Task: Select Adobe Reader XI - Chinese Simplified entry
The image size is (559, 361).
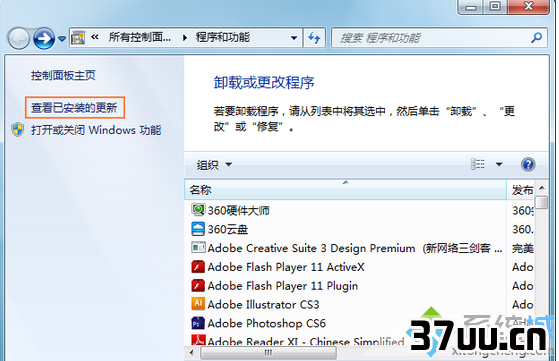Action: (x=306, y=341)
